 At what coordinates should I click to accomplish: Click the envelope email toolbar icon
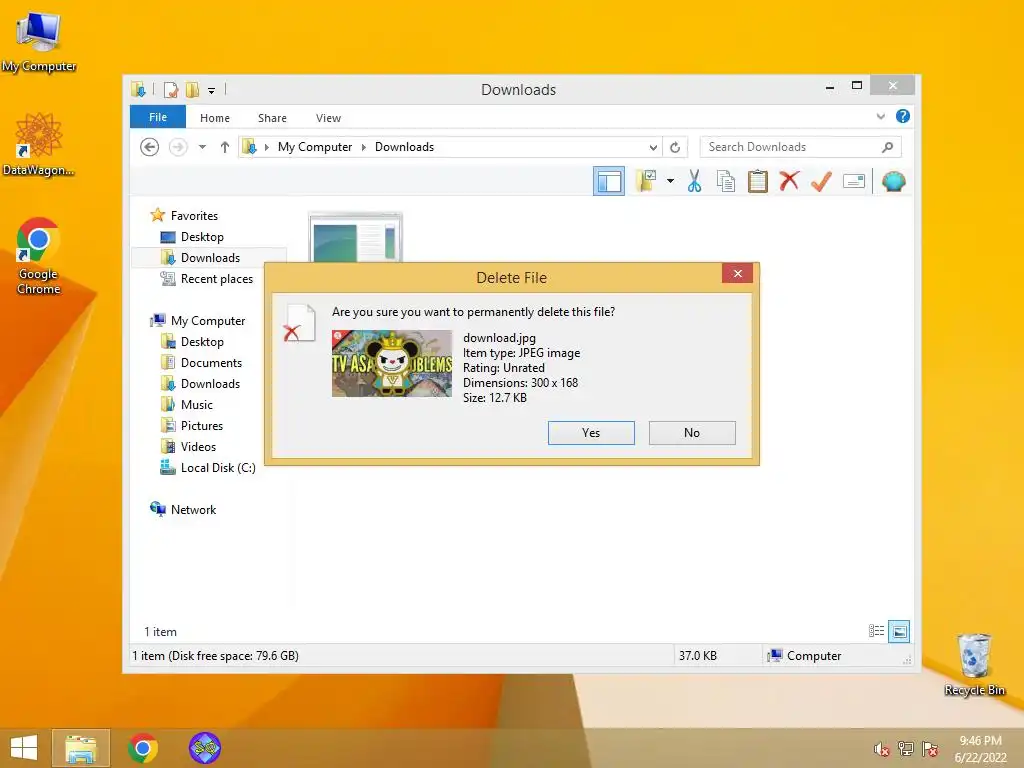tap(854, 181)
